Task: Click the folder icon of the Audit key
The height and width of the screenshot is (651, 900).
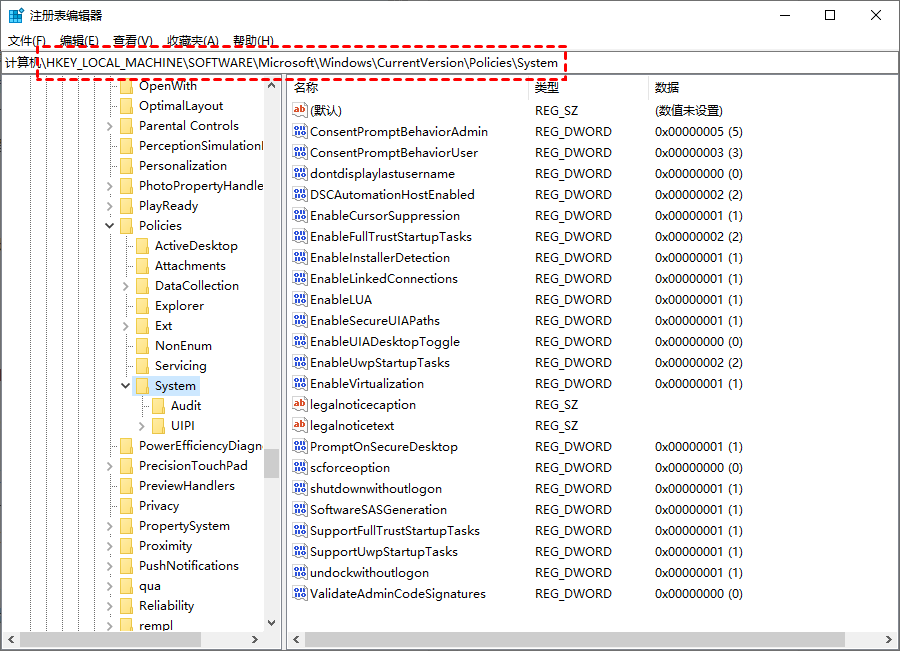Action: [x=158, y=406]
